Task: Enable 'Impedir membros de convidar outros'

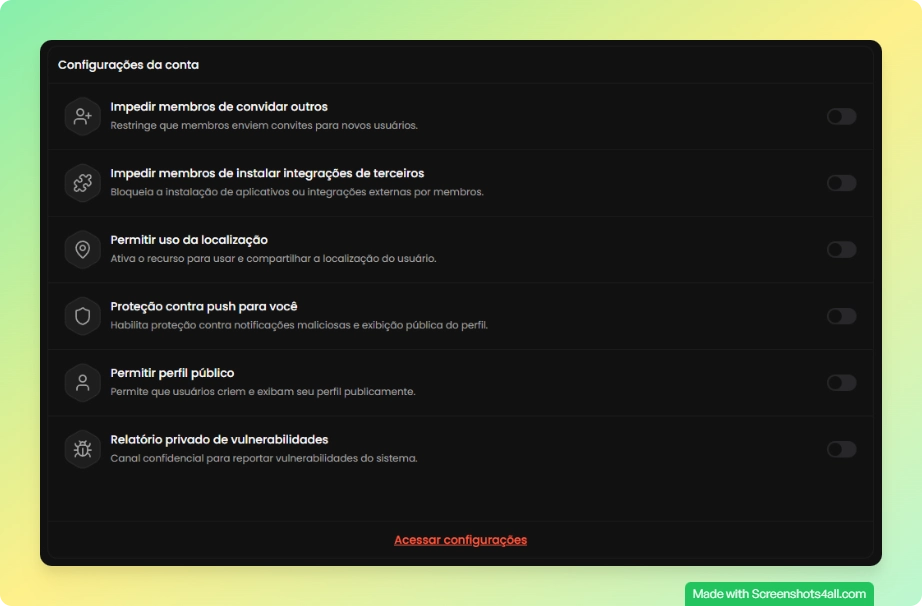Action: pyautogui.click(x=841, y=116)
